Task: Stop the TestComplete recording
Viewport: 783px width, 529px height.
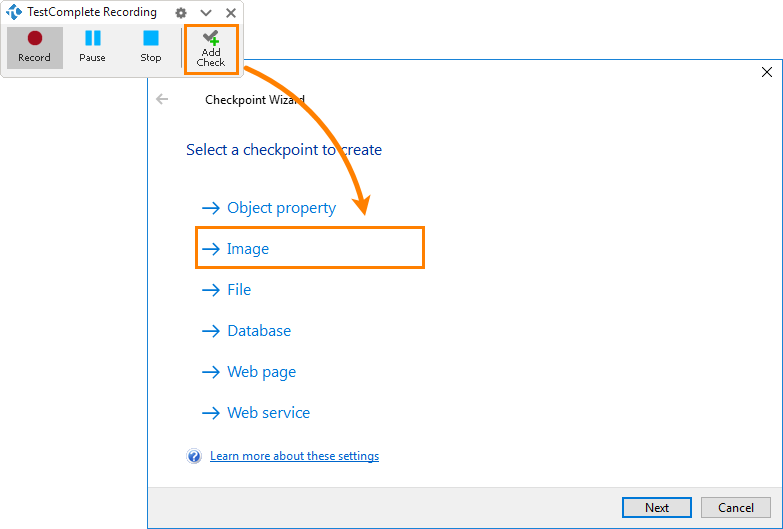Action: click(x=150, y=47)
